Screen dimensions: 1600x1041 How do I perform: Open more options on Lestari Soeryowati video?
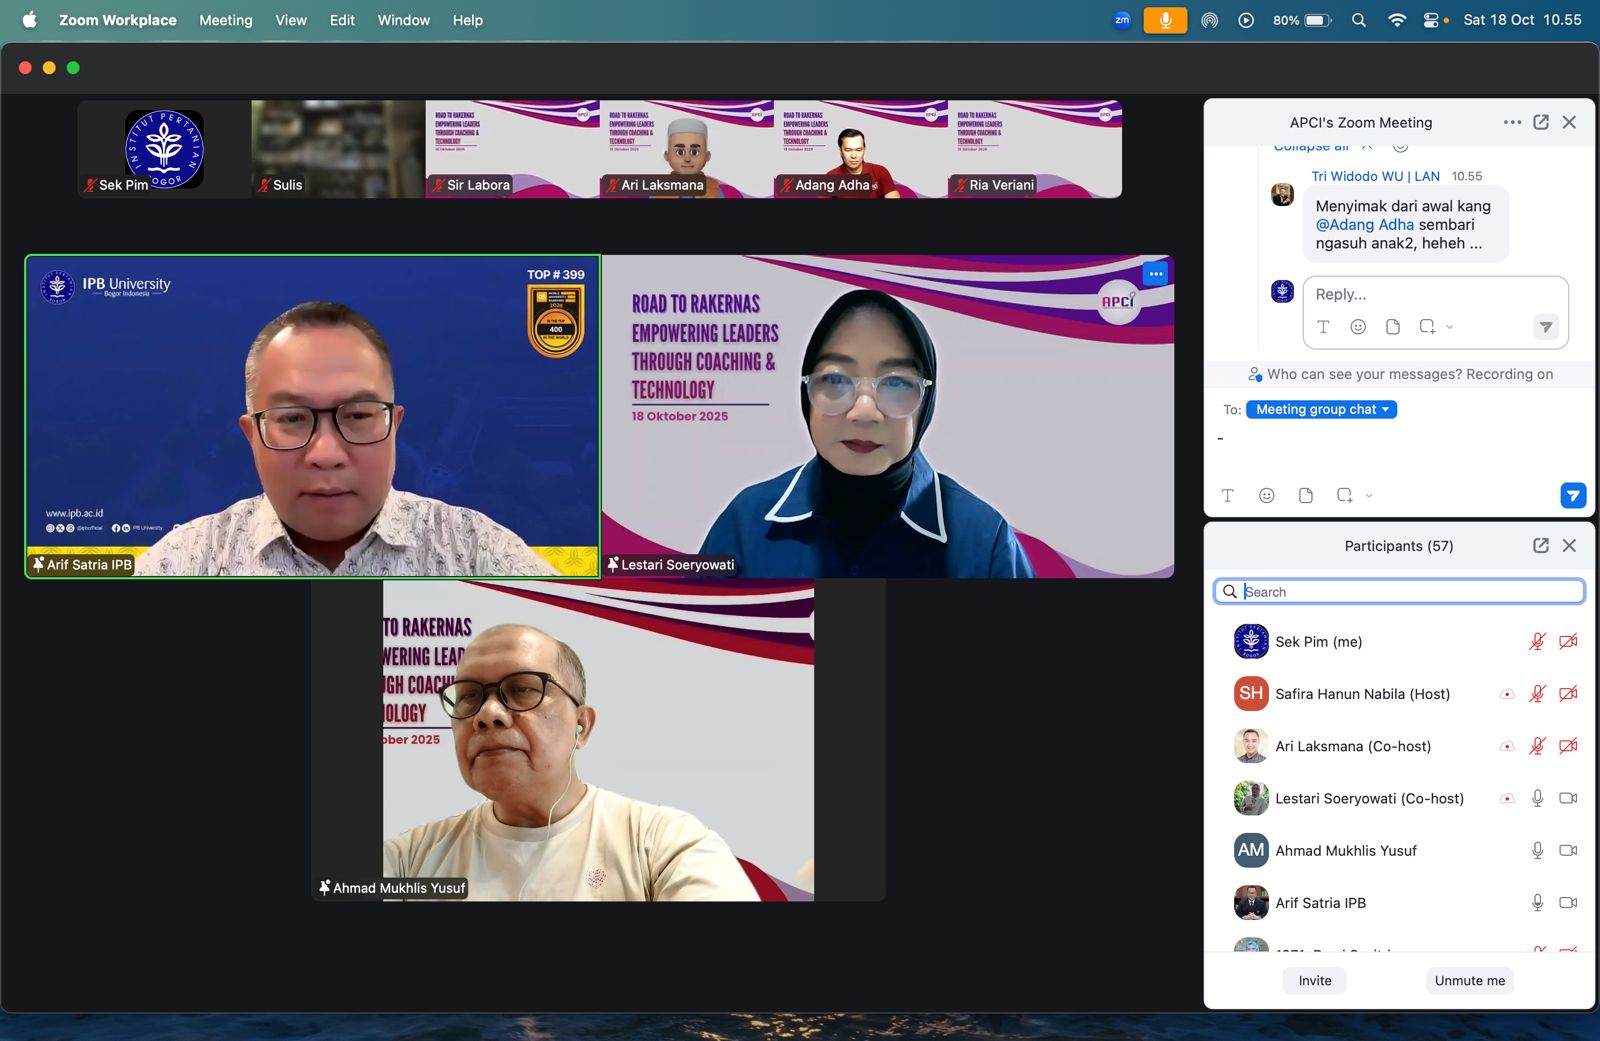[x=1155, y=274]
